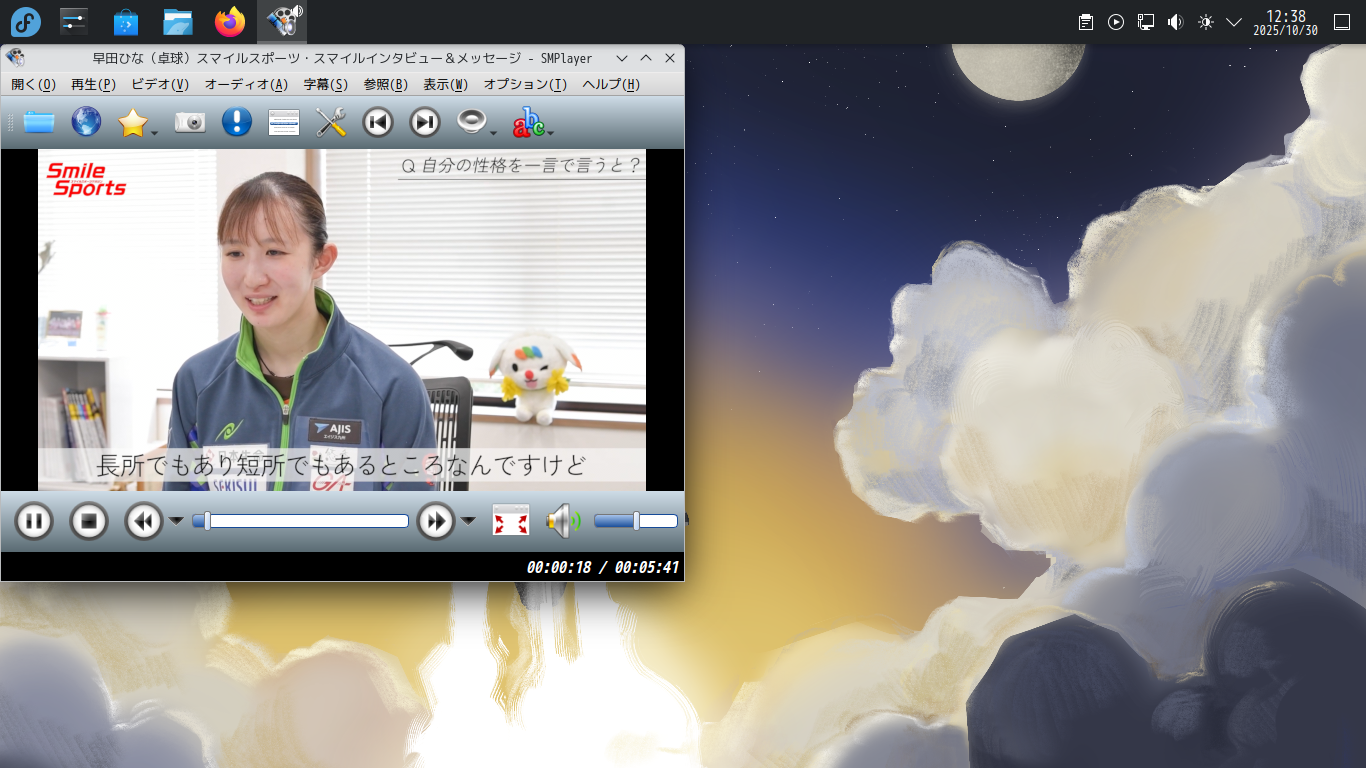Screen dimensions: 1366x768
Task: Launch Firefox from the taskbar
Action: point(230,21)
